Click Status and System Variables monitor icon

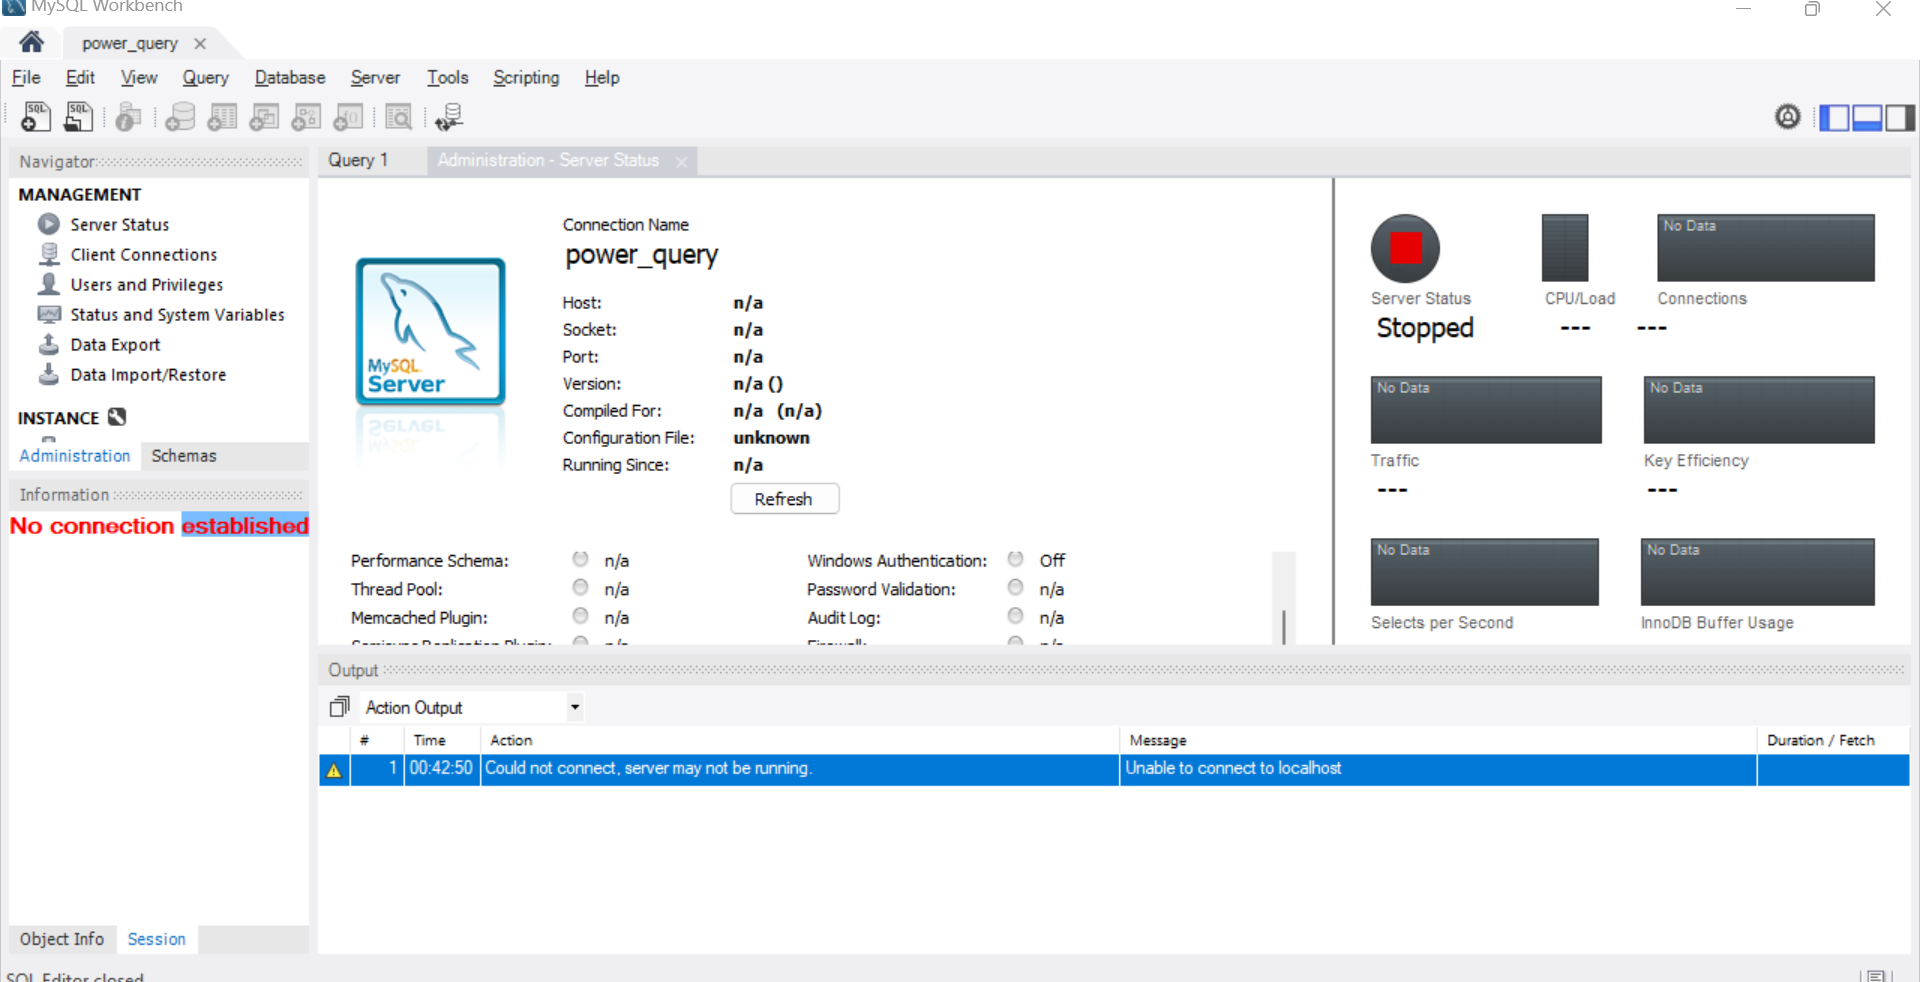pos(48,314)
